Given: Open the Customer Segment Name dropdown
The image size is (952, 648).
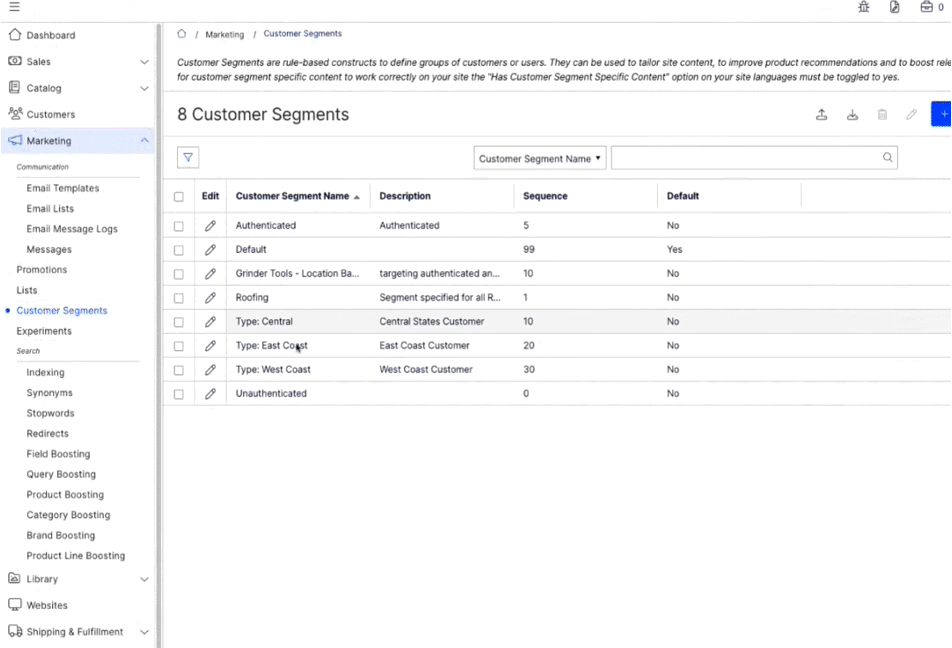Looking at the screenshot, I should click(540, 158).
